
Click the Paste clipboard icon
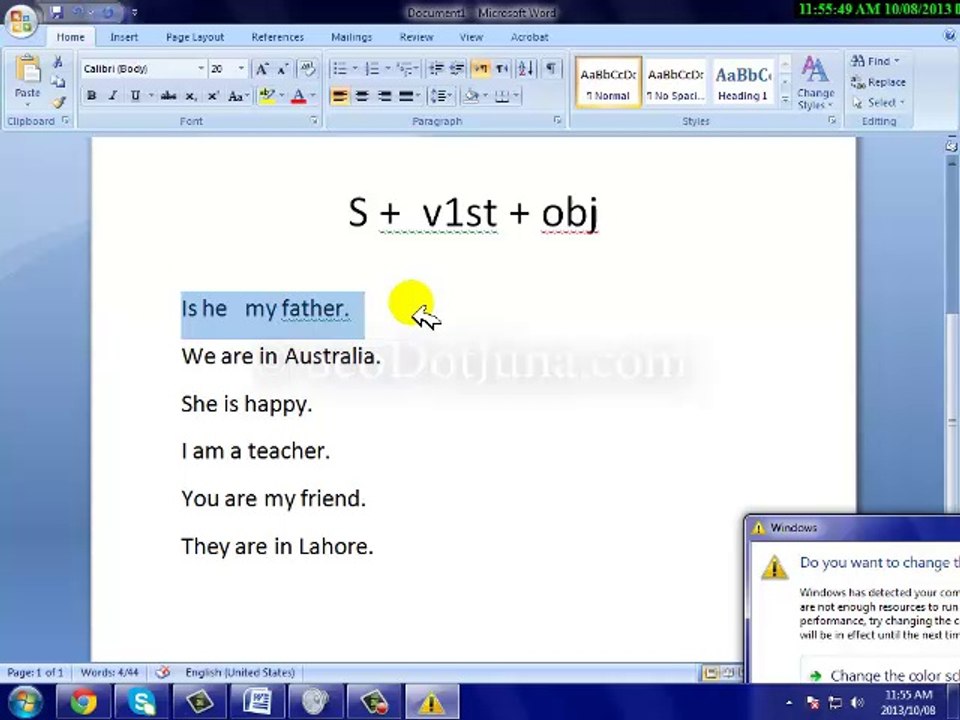coord(28,69)
